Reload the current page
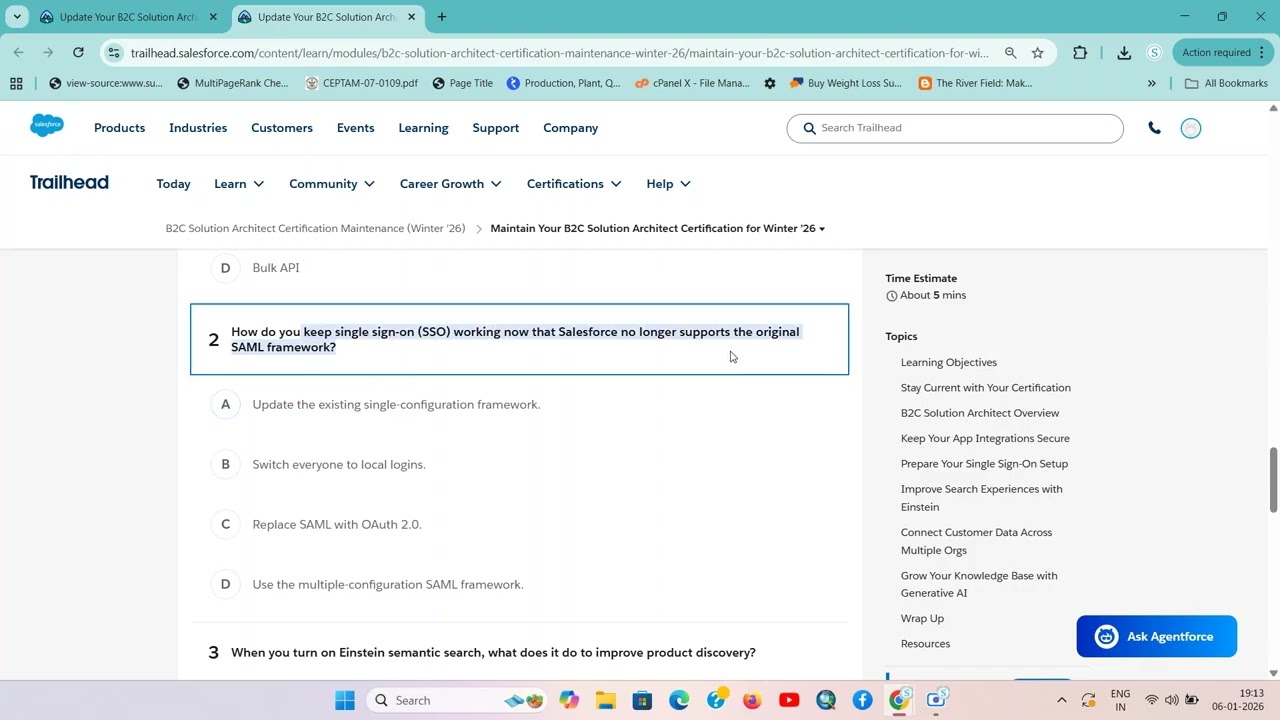 pos(78,53)
